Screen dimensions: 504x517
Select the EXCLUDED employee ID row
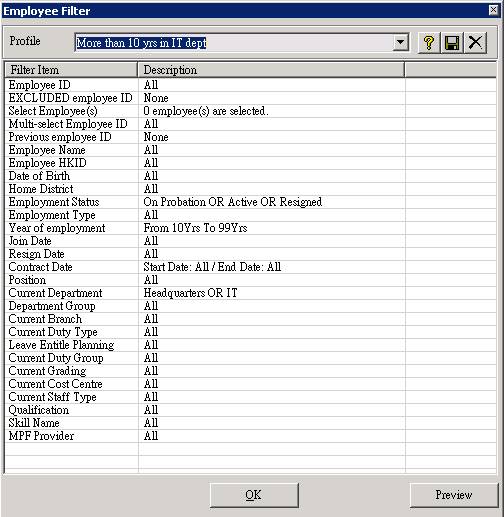[250, 98]
